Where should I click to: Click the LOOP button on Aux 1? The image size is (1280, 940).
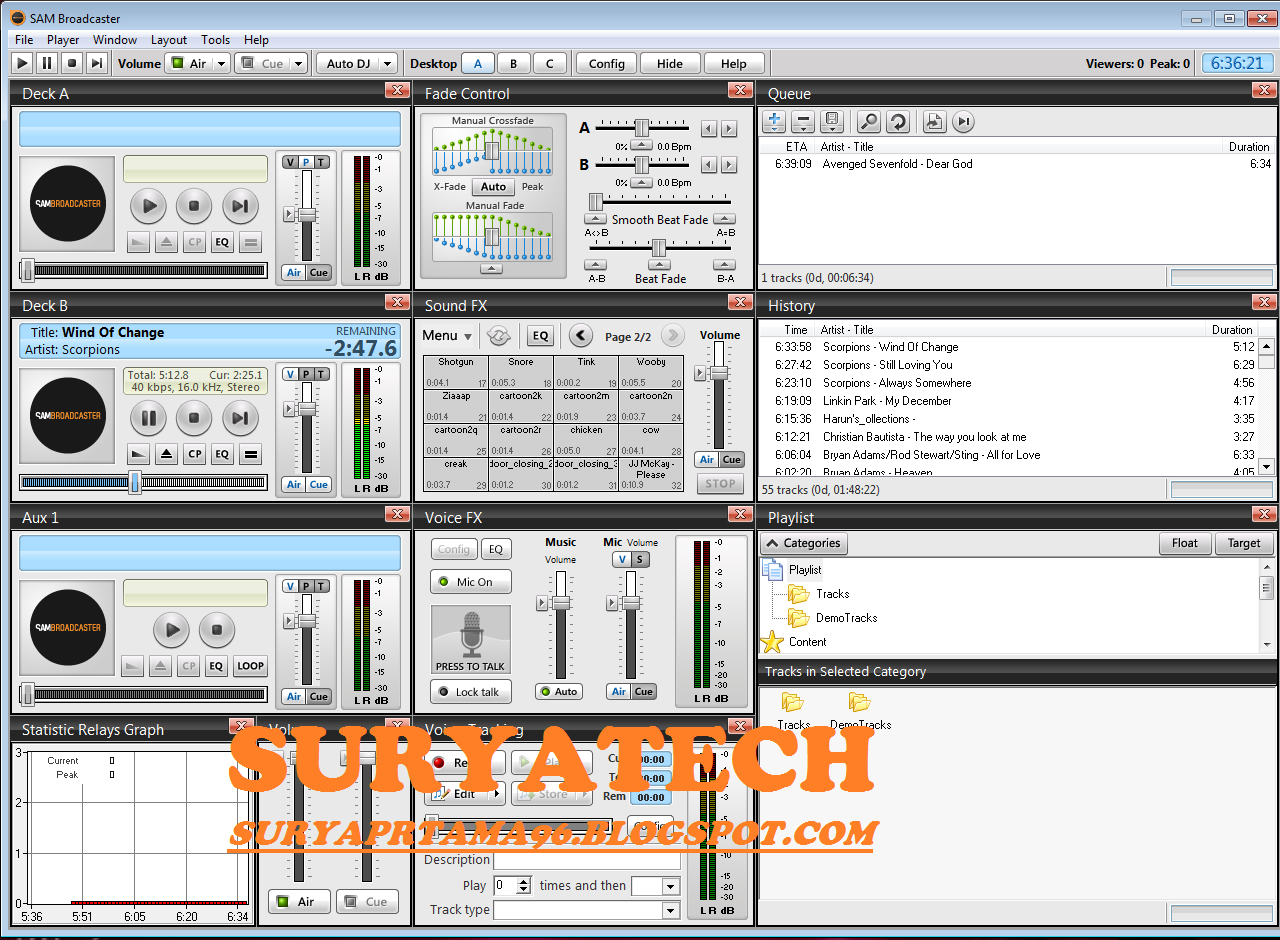[x=251, y=666]
